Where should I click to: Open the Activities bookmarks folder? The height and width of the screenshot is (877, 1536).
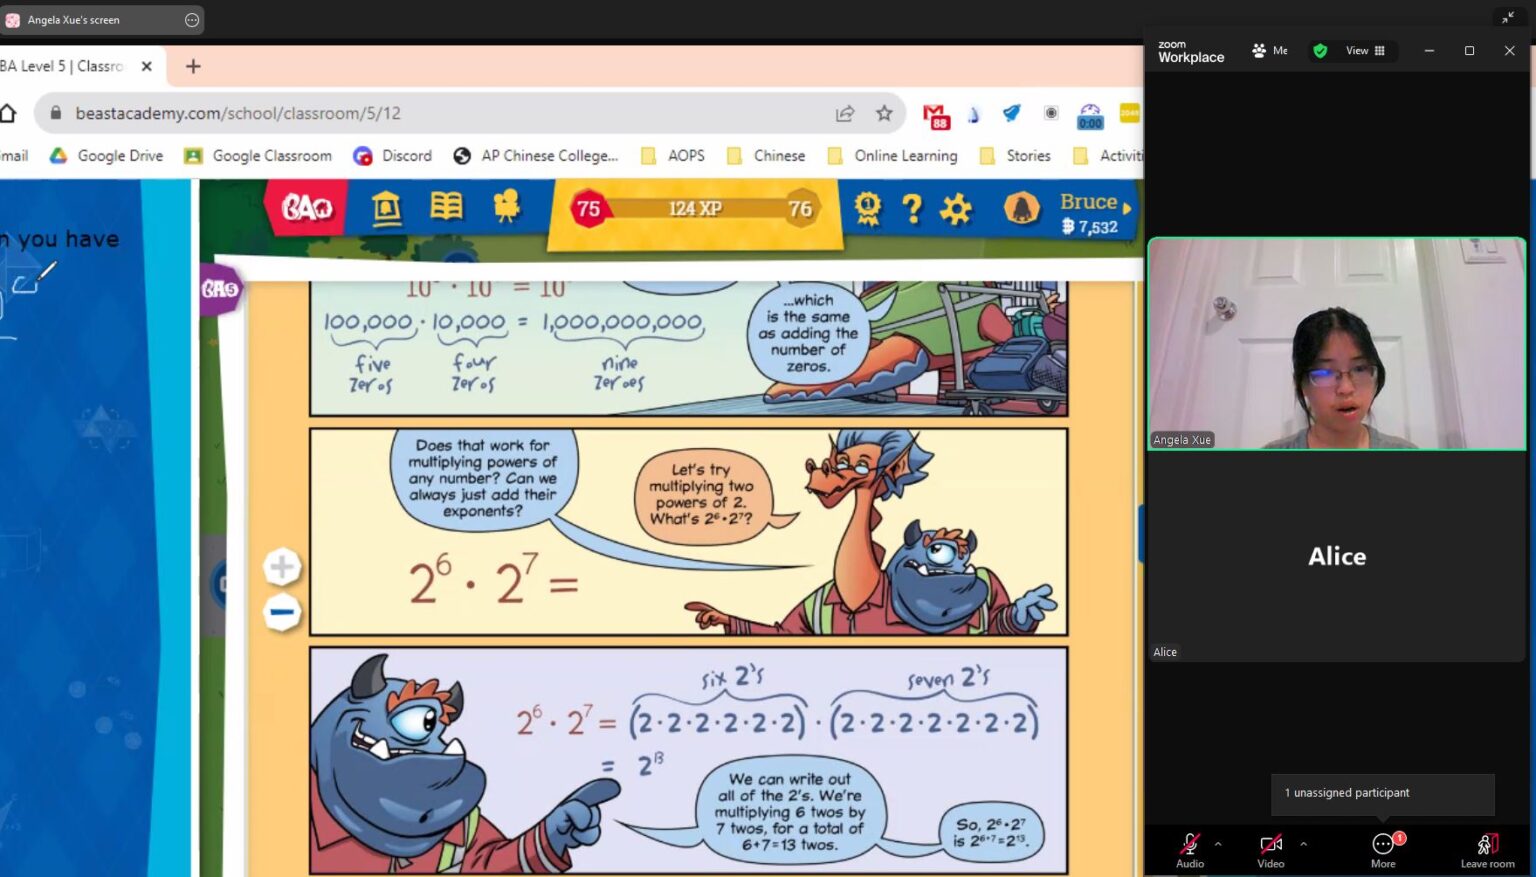tap(1107, 156)
